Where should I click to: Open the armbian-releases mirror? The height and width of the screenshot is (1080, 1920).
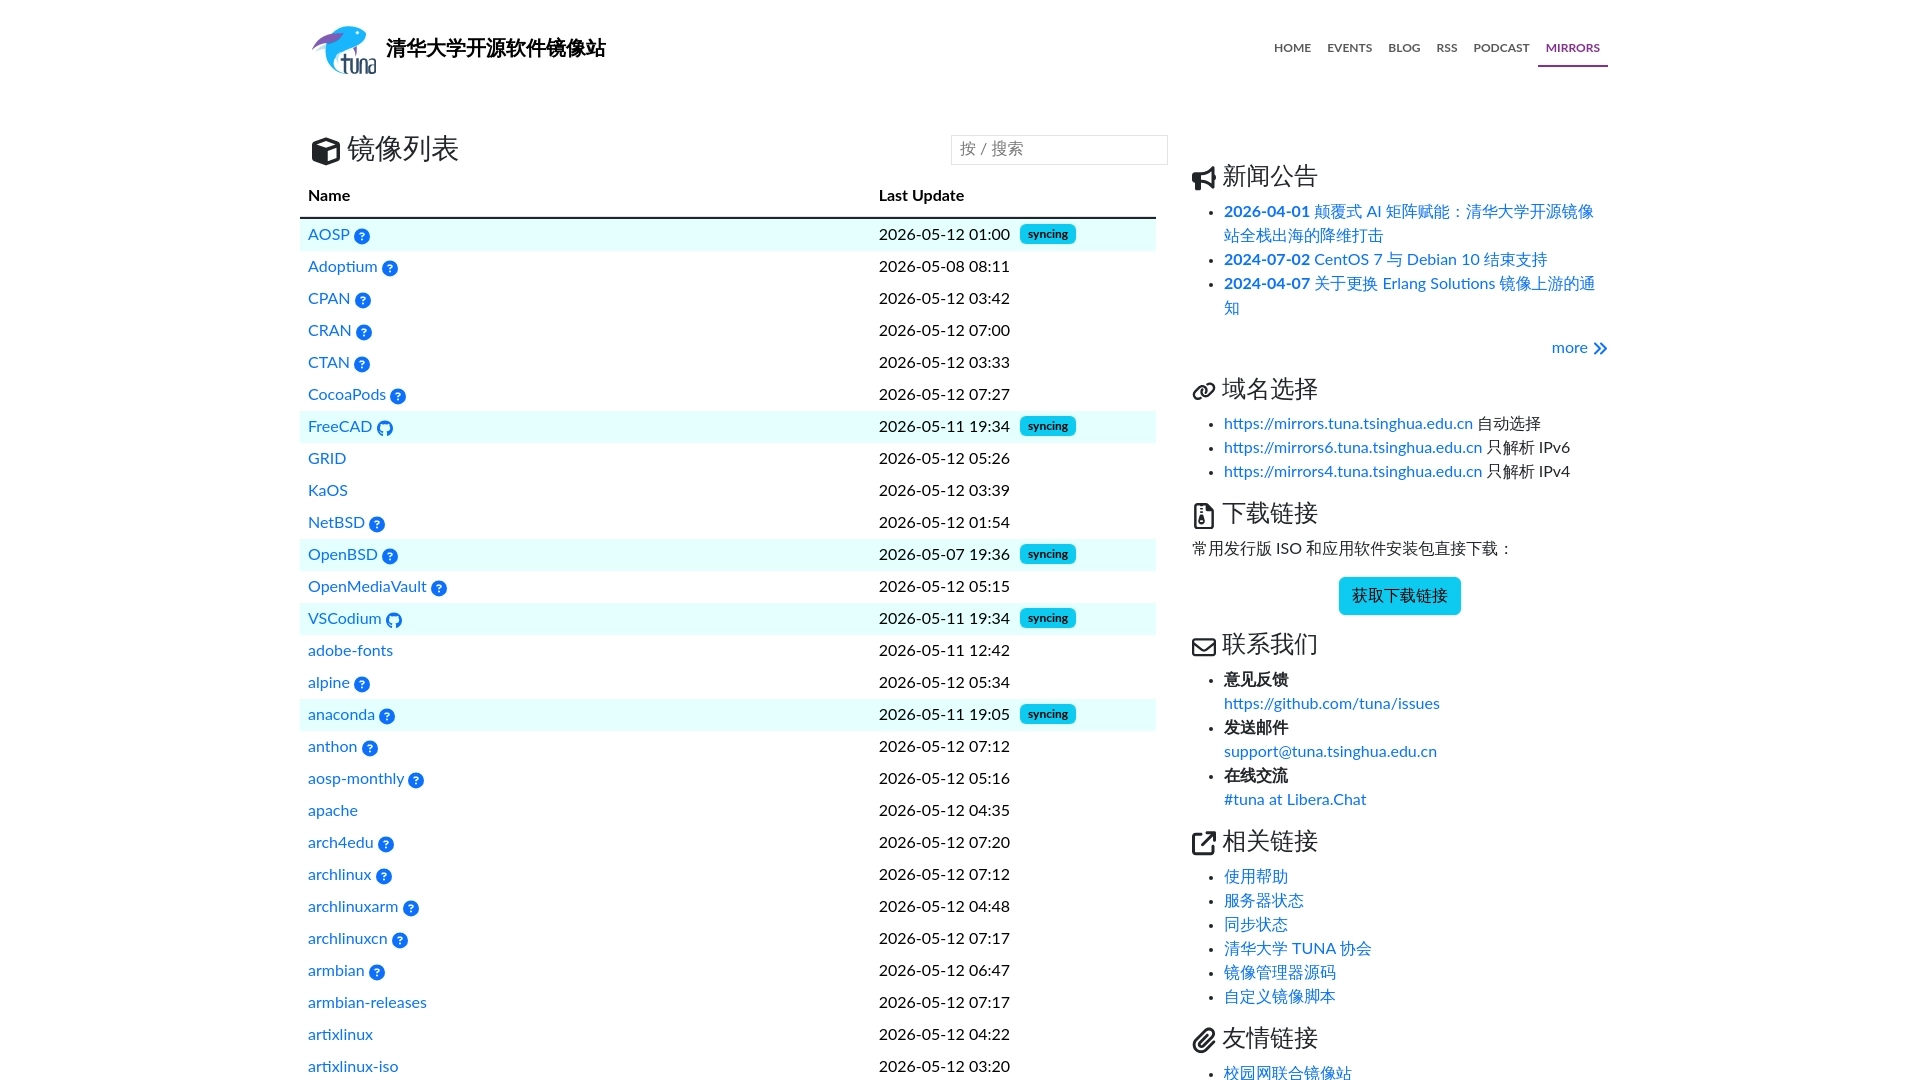(x=367, y=1003)
